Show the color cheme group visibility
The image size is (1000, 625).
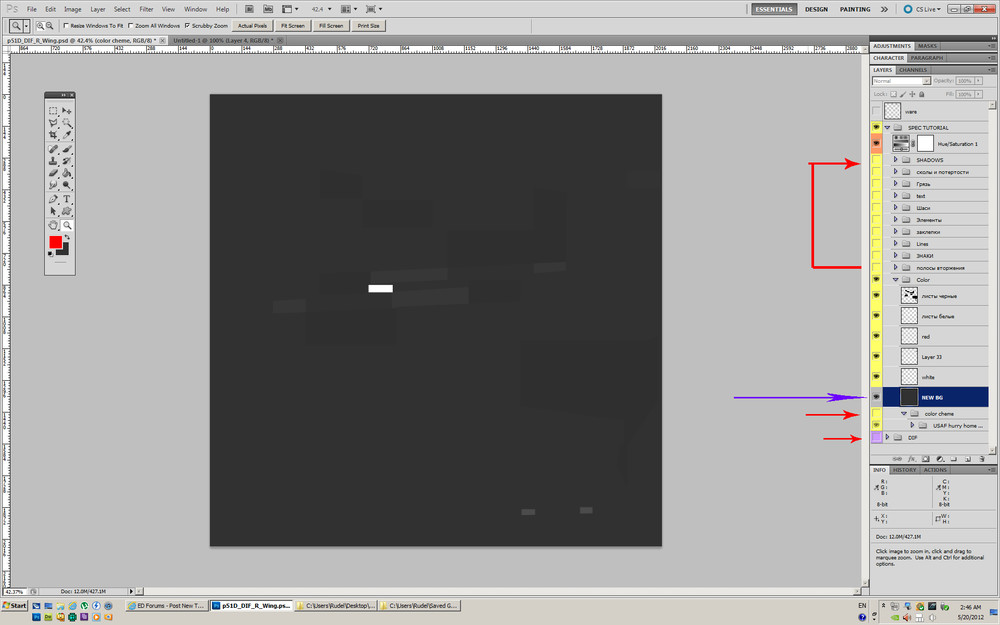pyautogui.click(x=876, y=413)
